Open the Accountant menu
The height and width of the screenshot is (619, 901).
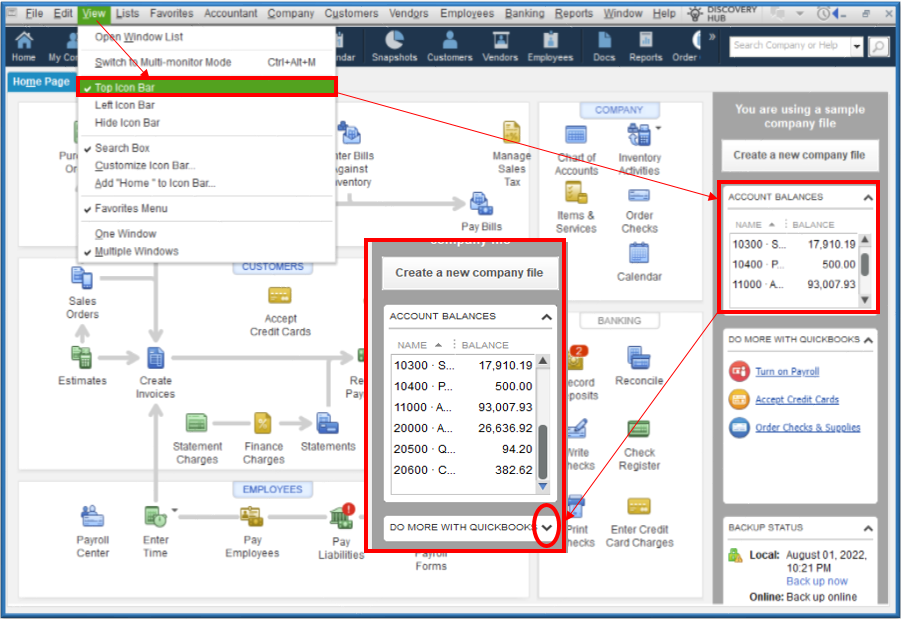pyautogui.click(x=230, y=13)
